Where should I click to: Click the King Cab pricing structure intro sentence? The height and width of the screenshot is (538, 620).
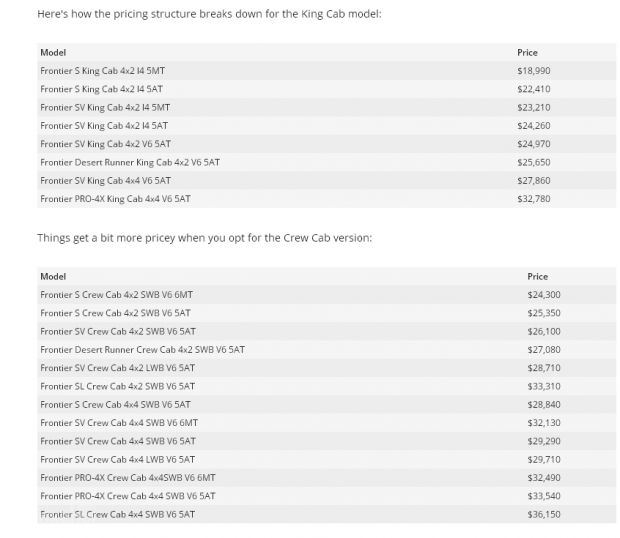pyautogui.click(x=208, y=15)
